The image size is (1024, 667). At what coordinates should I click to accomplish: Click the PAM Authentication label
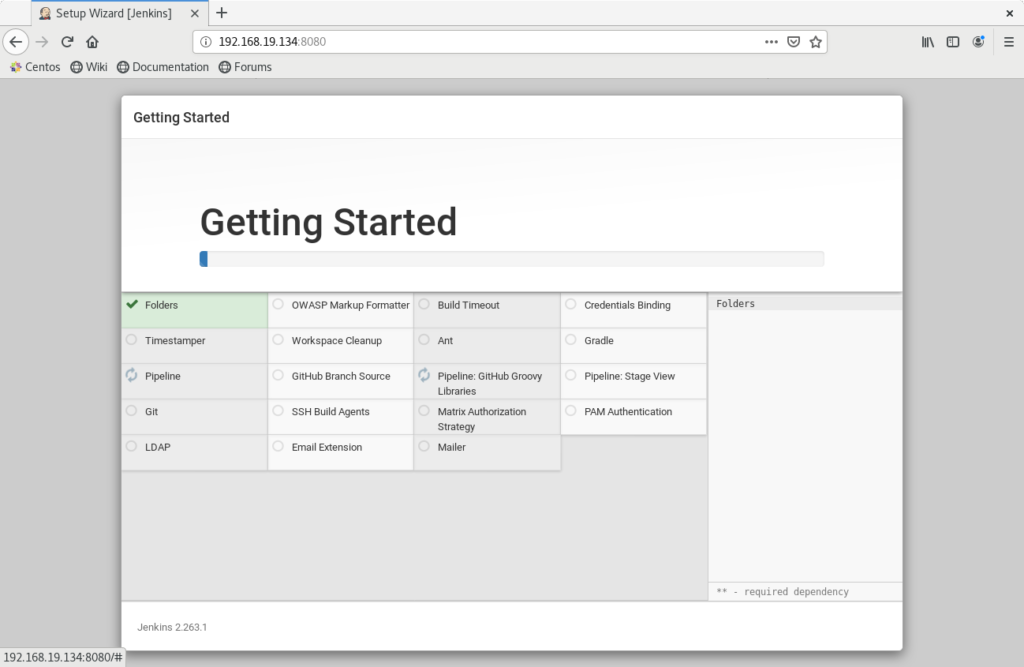(x=628, y=412)
